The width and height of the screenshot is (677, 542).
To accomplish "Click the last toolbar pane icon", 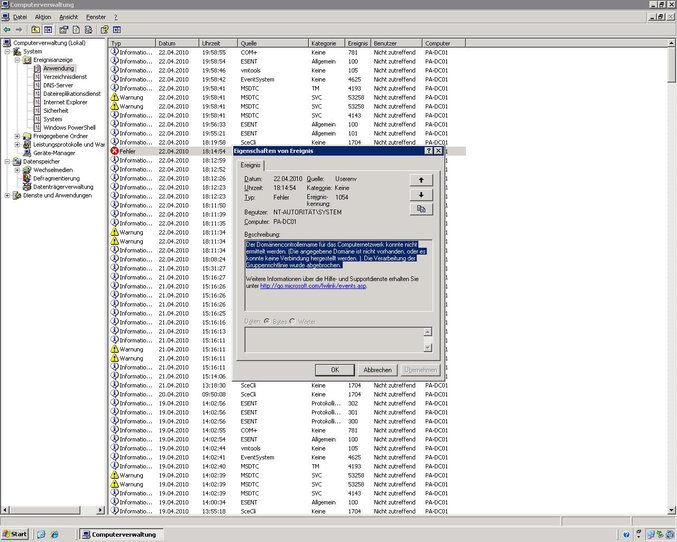I will (x=117, y=30).
